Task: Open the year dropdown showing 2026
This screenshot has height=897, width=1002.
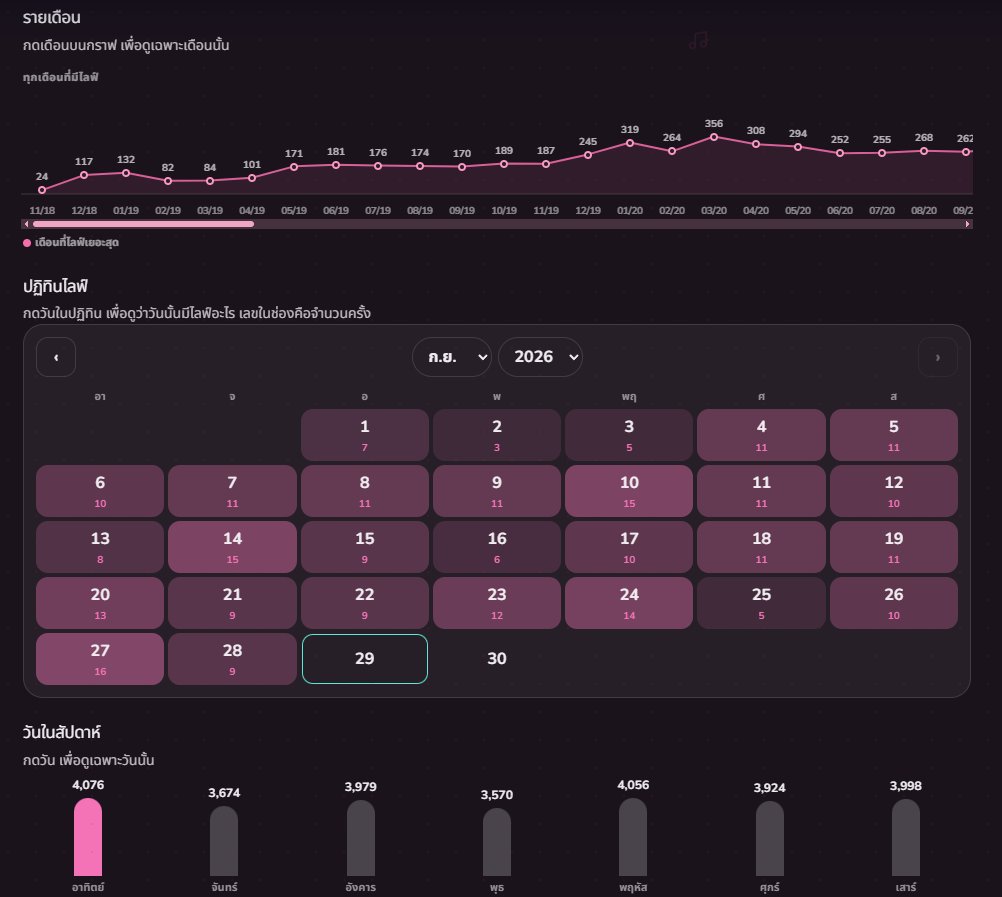Action: pos(540,356)
